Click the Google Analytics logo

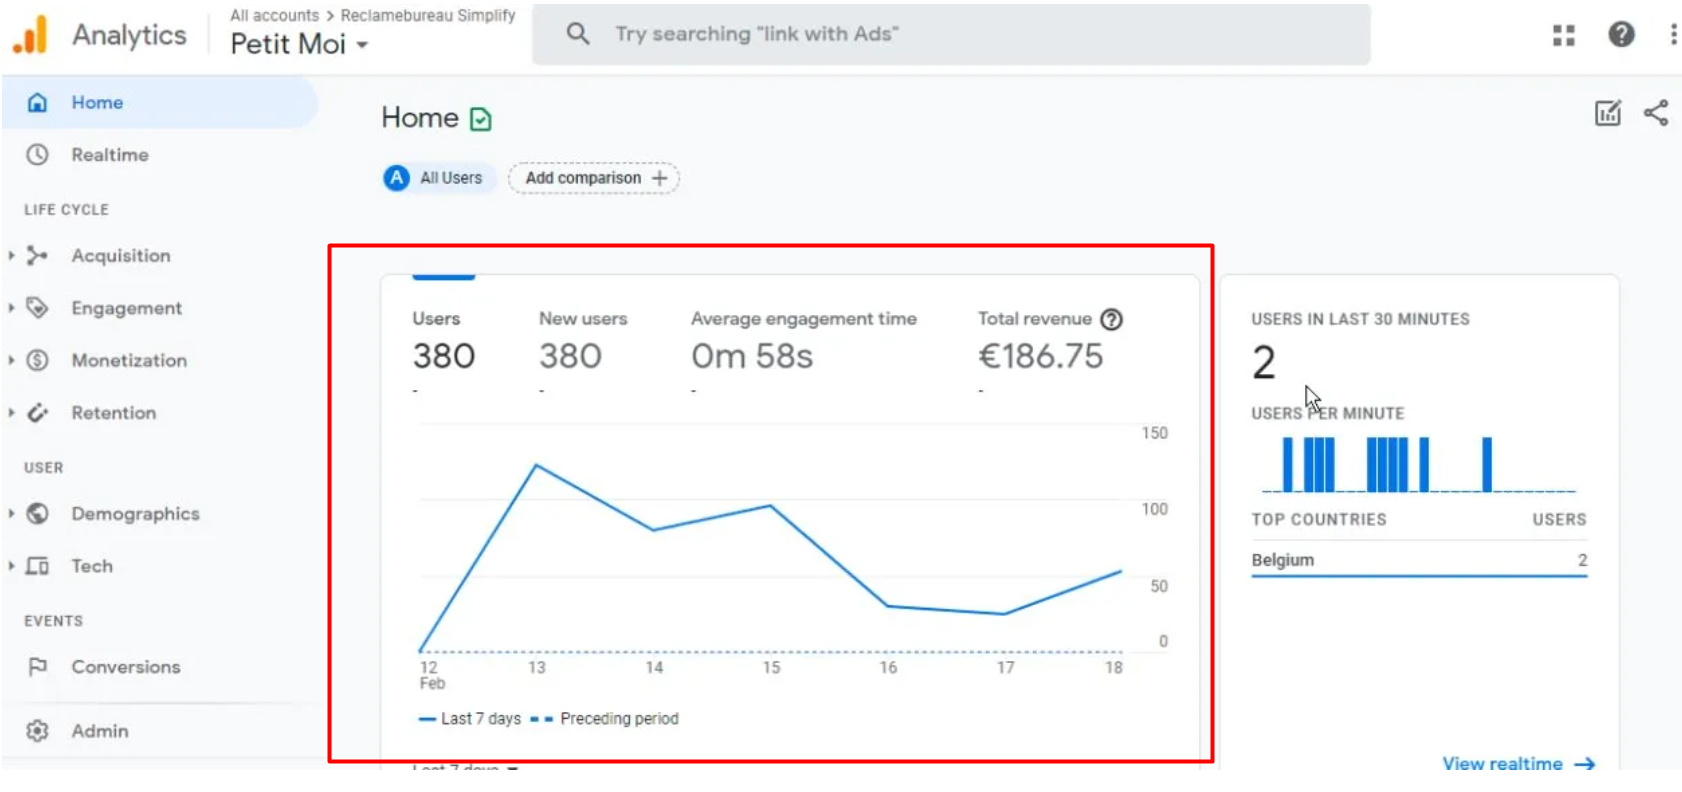tap(31, 35)
